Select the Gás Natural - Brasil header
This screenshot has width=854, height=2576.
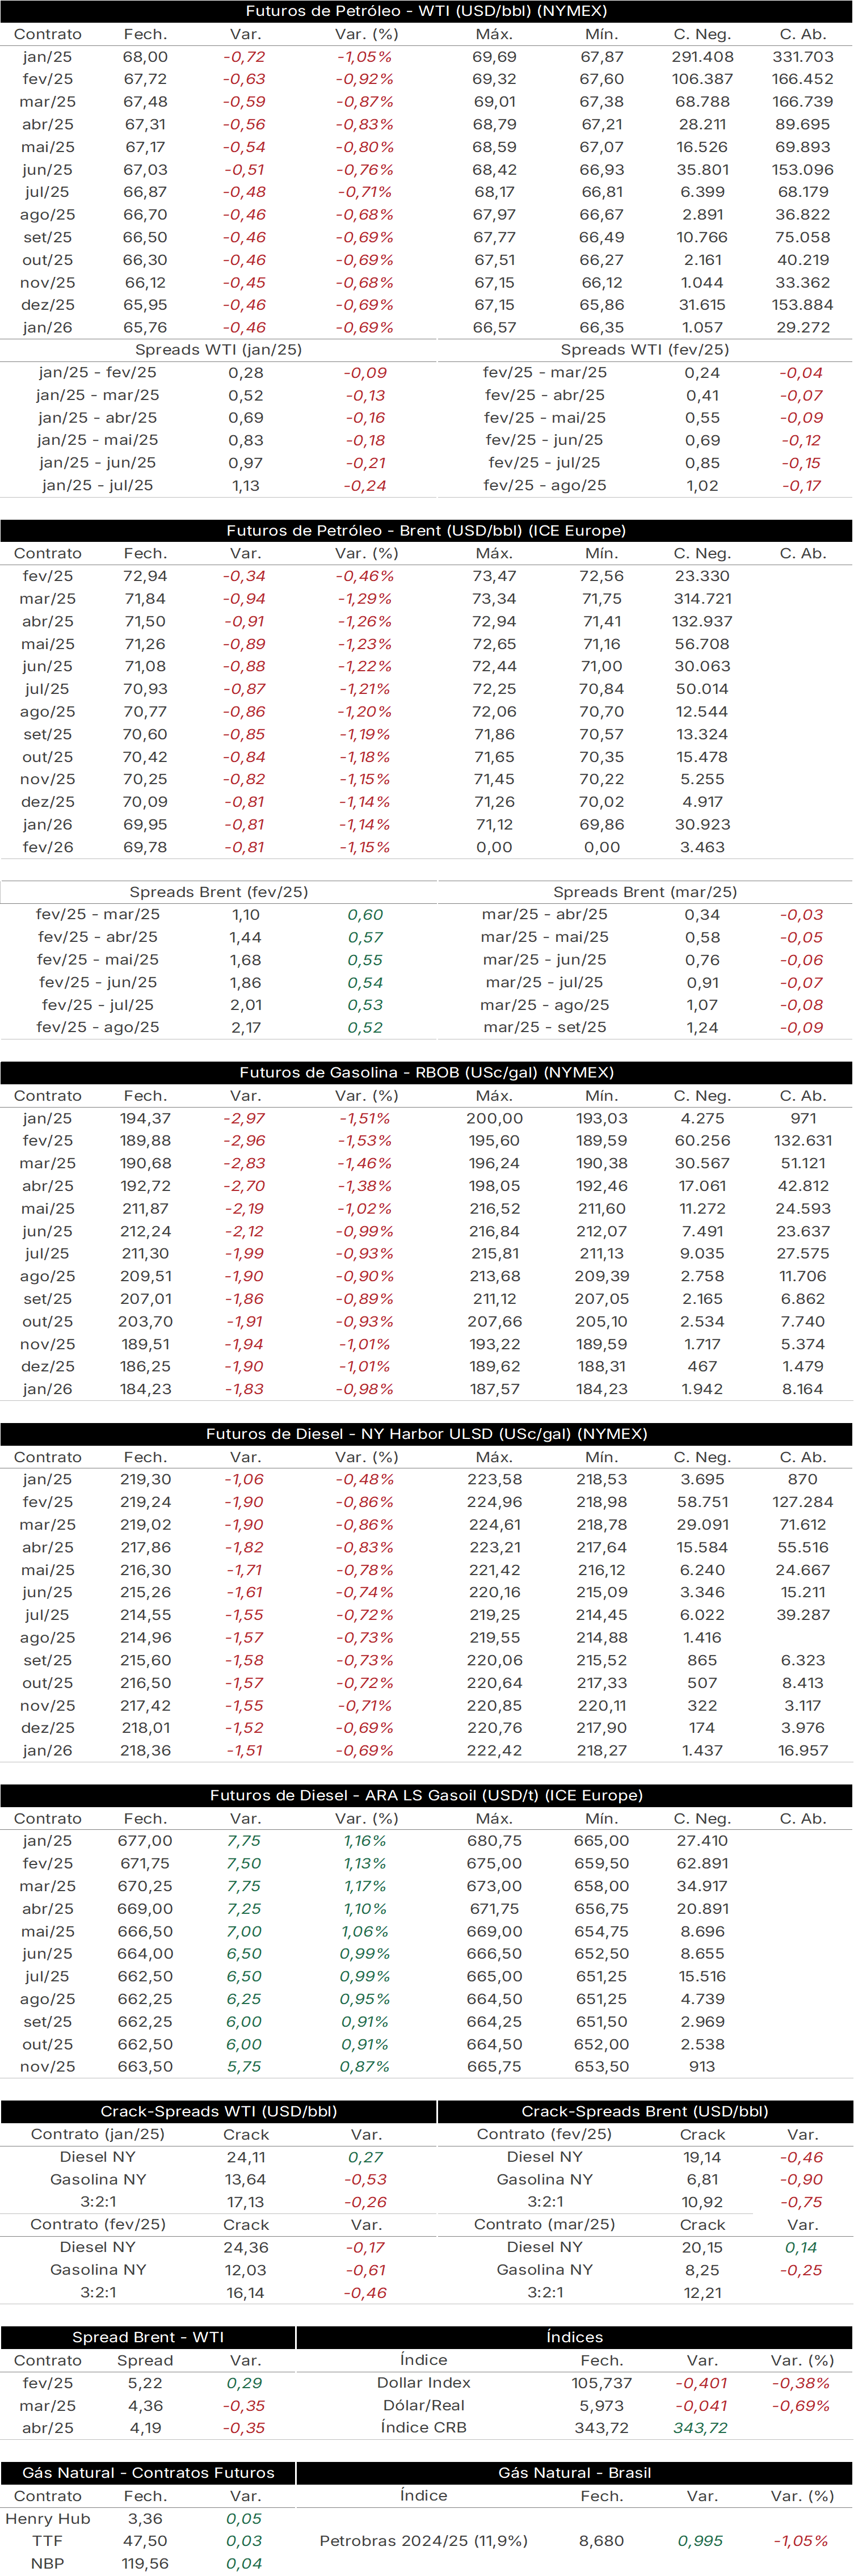point(575,2472)
